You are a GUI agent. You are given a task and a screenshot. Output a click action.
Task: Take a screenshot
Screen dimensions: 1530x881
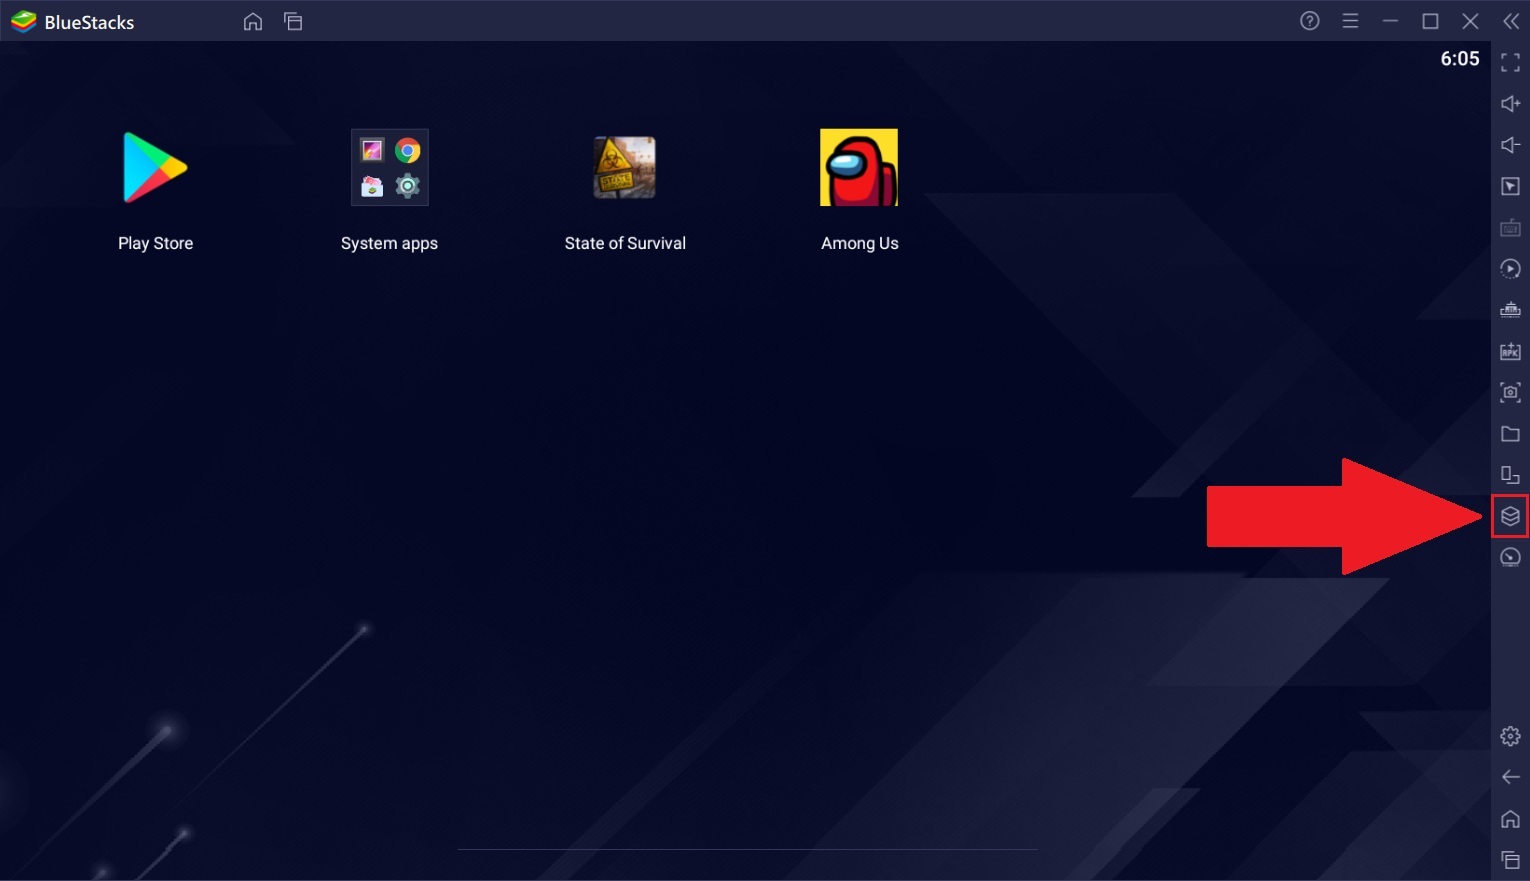point(1511,392)
